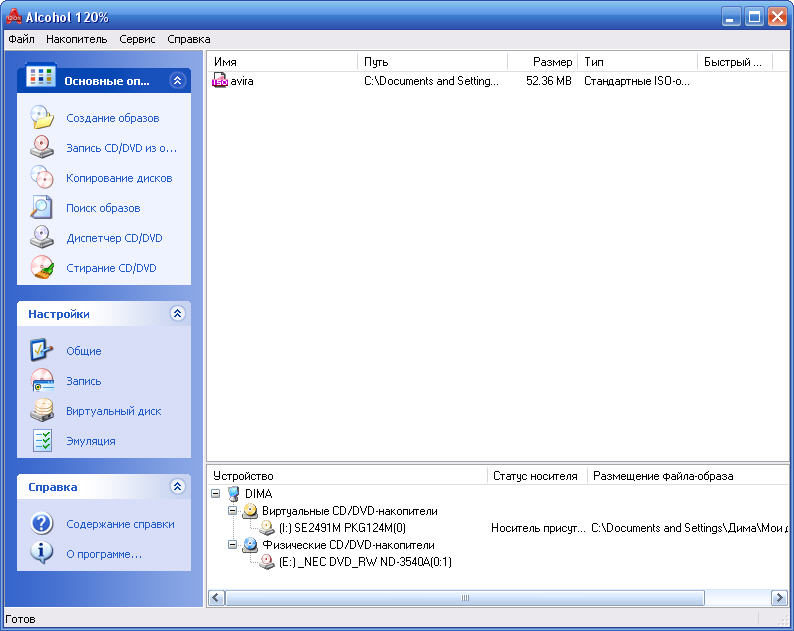Open Создание образов link
The image size is (794, 631).
112,118
